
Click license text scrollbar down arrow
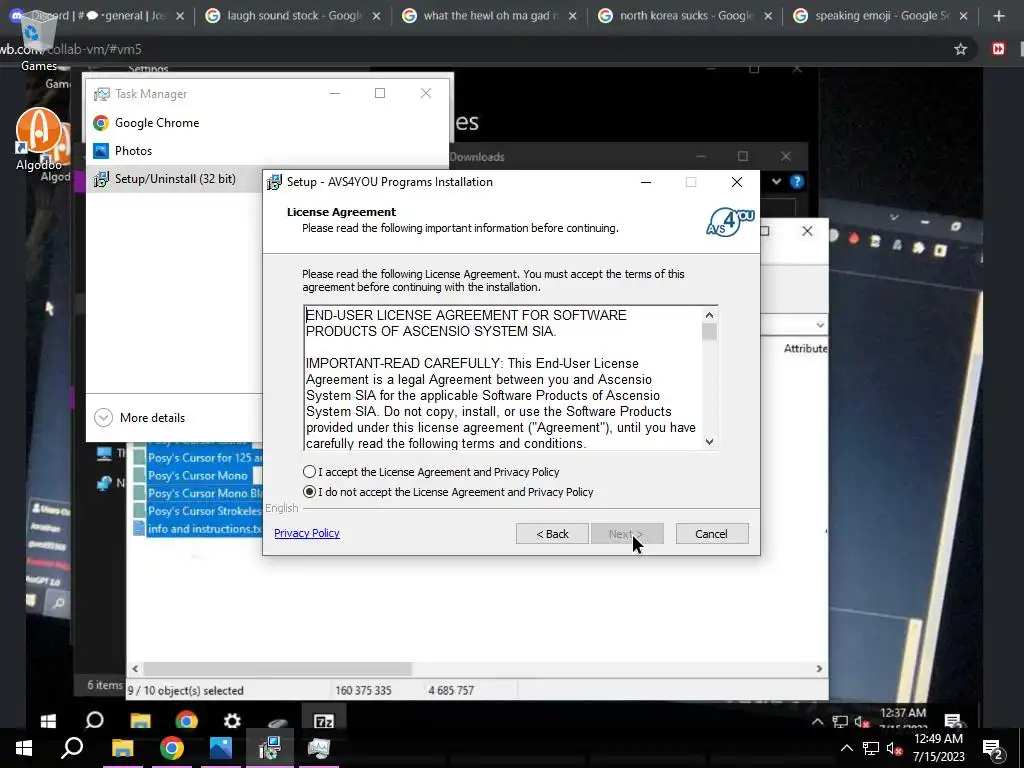[x=709, y=442]
